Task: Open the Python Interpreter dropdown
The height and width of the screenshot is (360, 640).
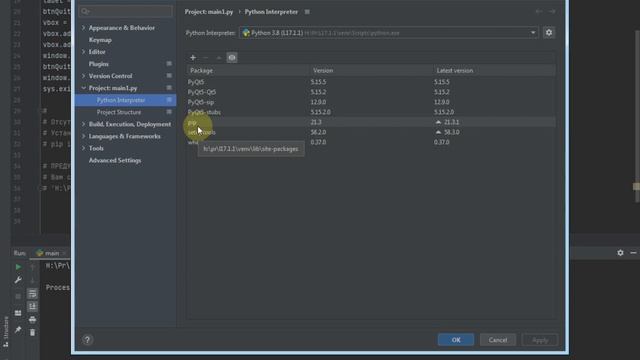Action: pyautogui.click(x=389, y=33)
